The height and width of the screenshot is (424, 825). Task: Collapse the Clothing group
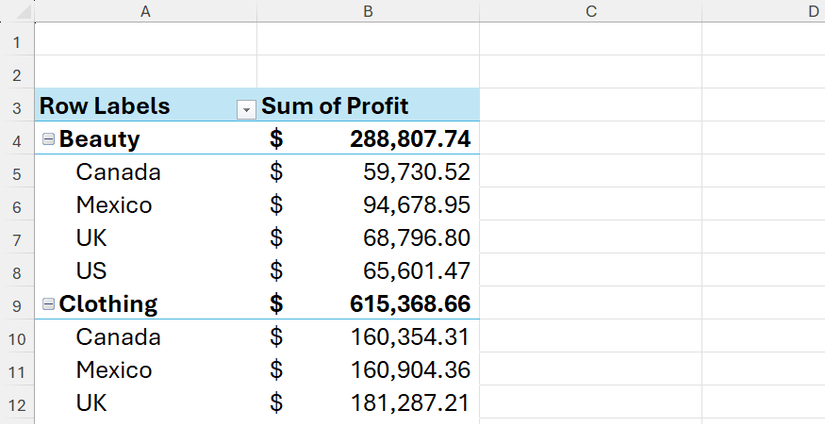(48, 304)
